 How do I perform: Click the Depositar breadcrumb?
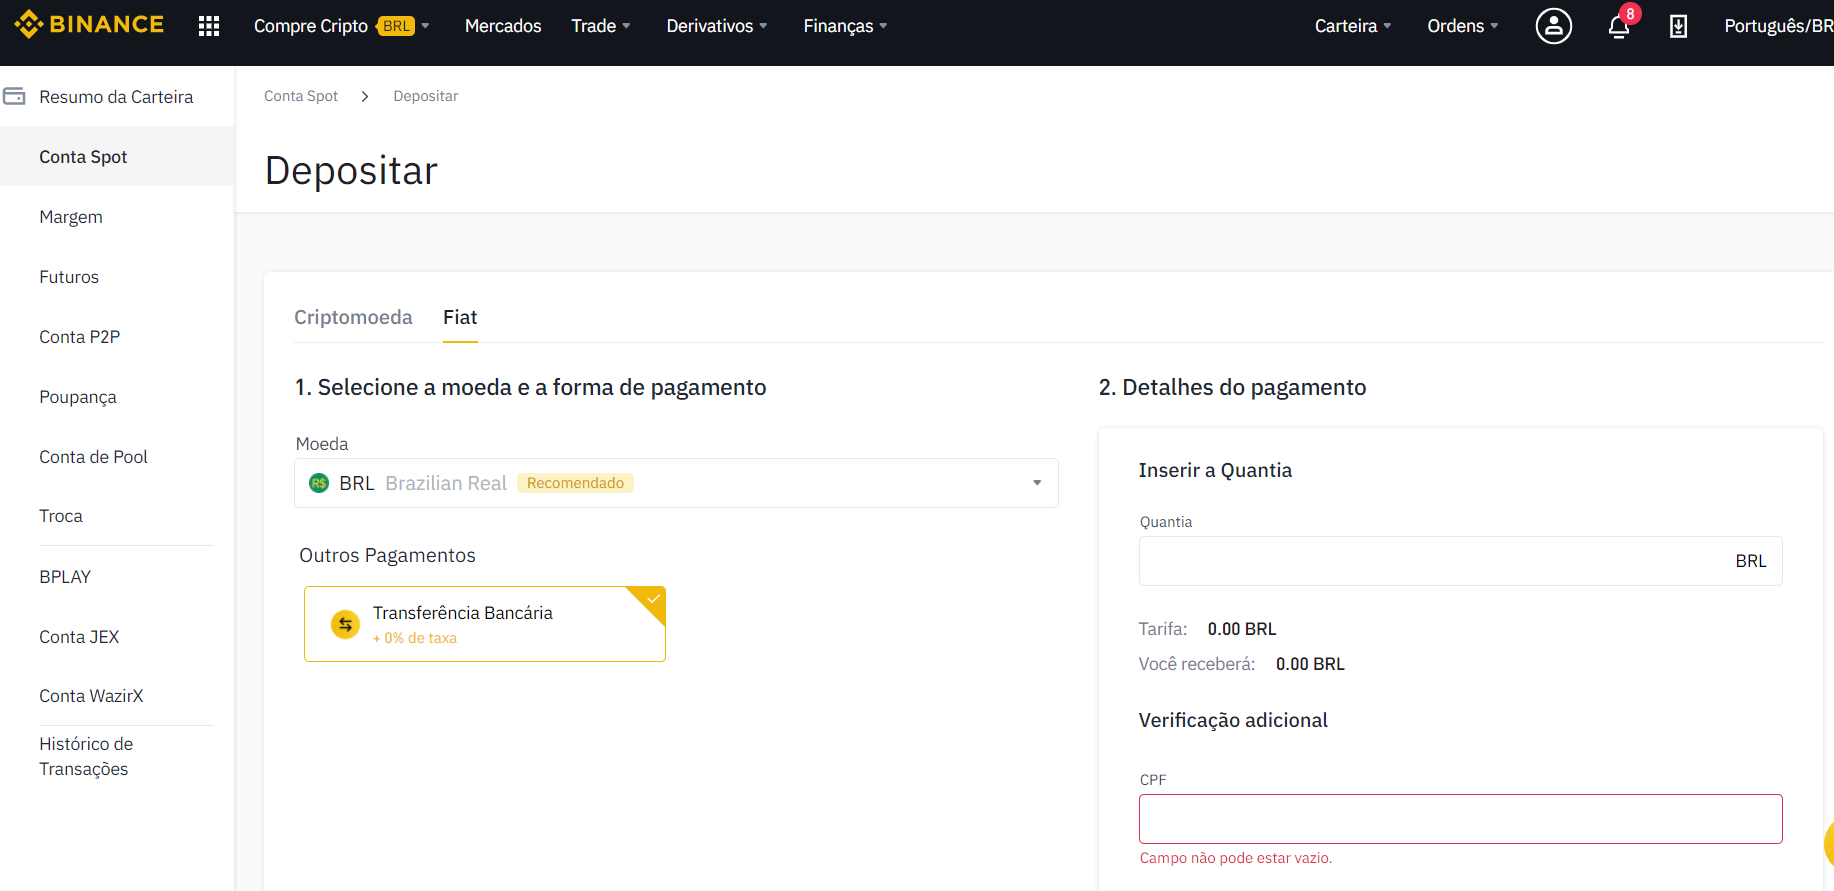426,96
